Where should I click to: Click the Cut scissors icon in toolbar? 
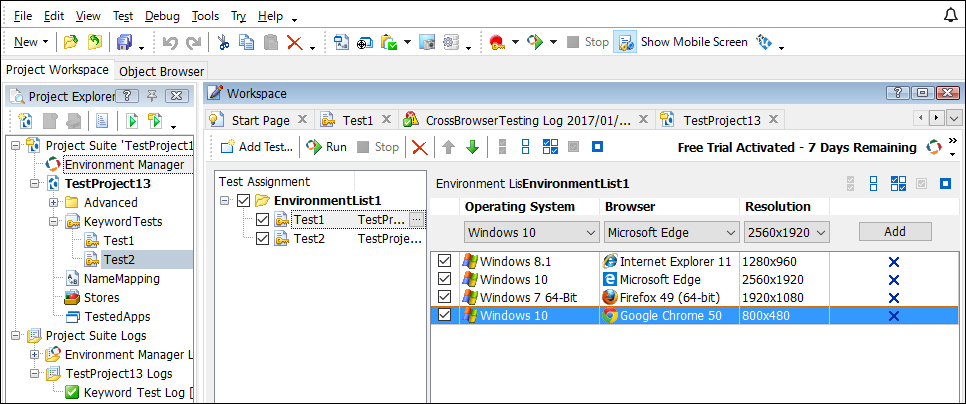pyautogui.click(x=223, y=42)
